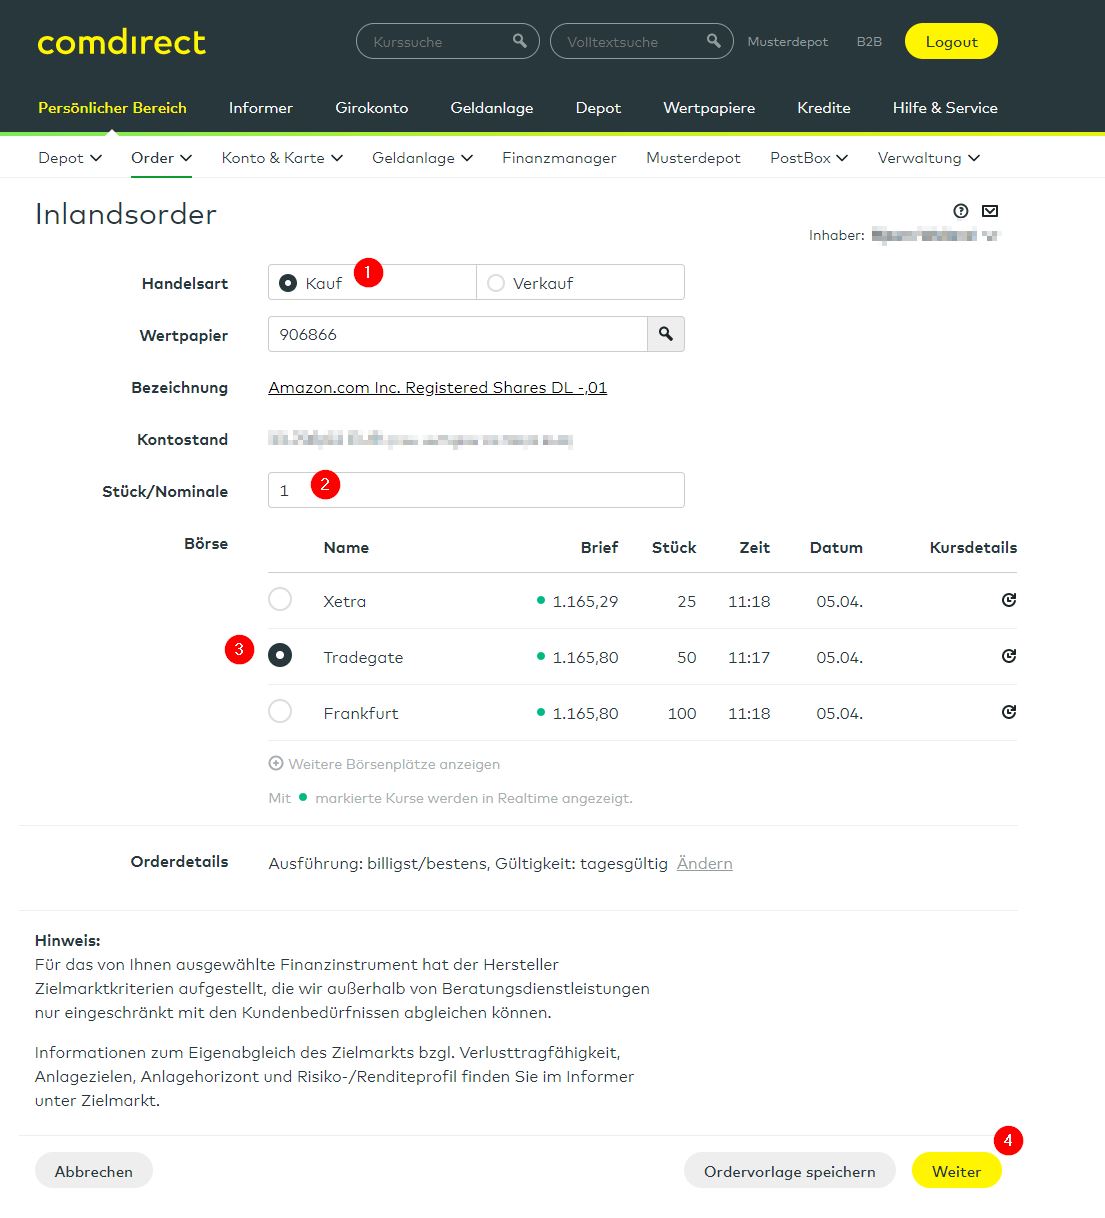
Task: Refresh the Tradegate price details
Action: coord(1008,656)
